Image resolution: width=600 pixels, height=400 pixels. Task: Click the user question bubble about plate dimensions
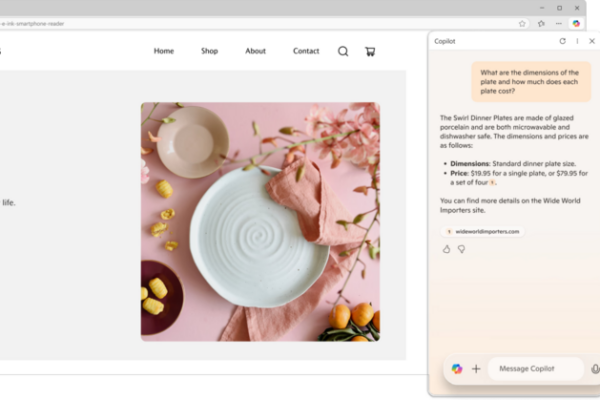(x=531, y=82)
